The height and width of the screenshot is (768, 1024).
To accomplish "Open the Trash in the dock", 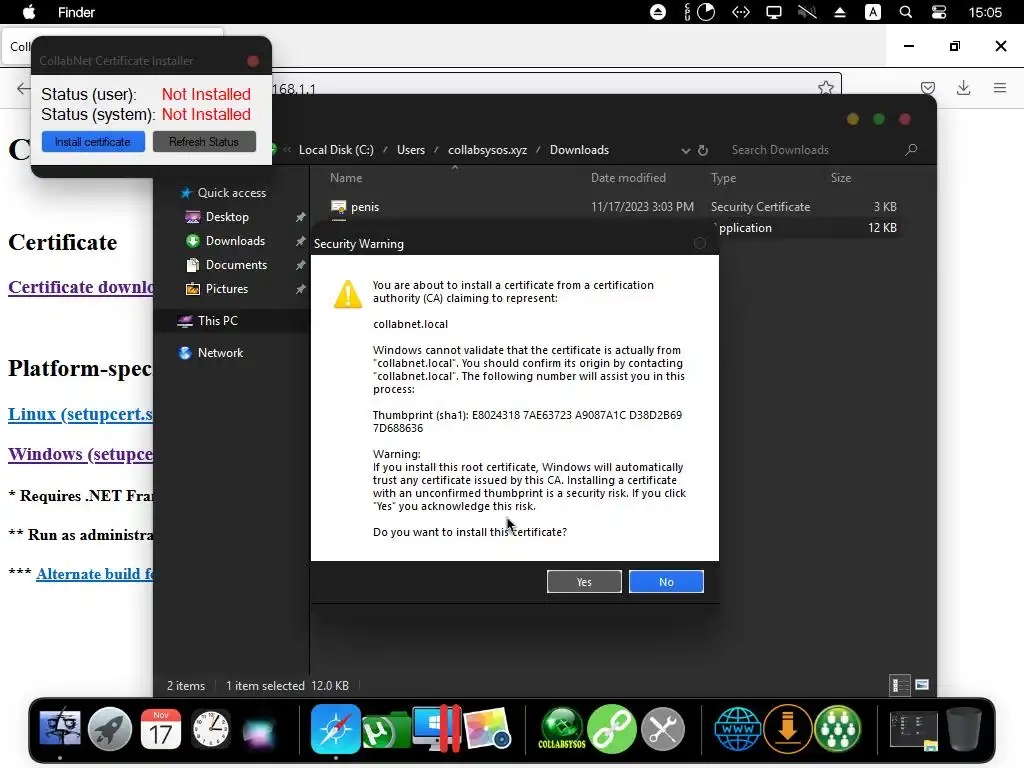I will pyautogui.click(x=964, y=729).
